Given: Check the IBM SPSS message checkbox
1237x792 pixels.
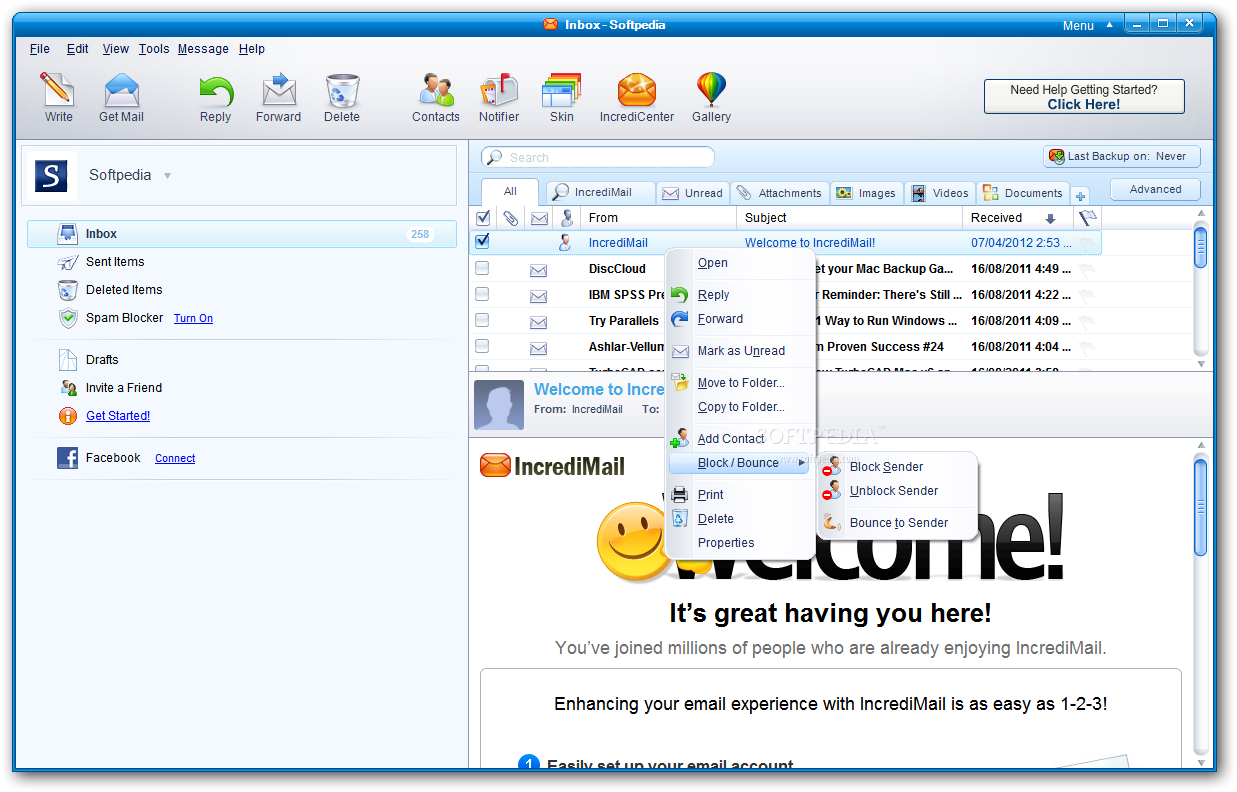Looking at the screenshot, I should click(482, 294).
